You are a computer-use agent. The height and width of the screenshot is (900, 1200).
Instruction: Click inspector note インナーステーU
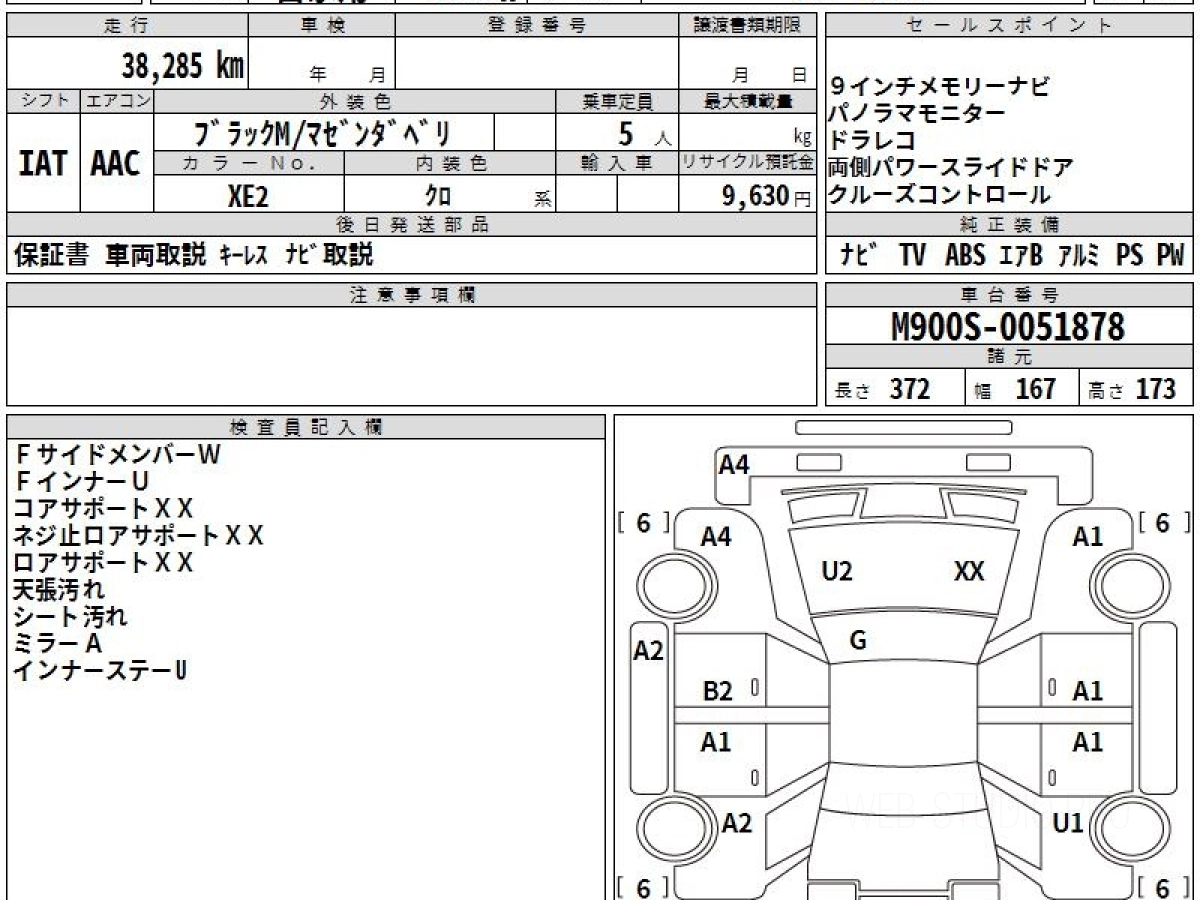pos(100,671)
